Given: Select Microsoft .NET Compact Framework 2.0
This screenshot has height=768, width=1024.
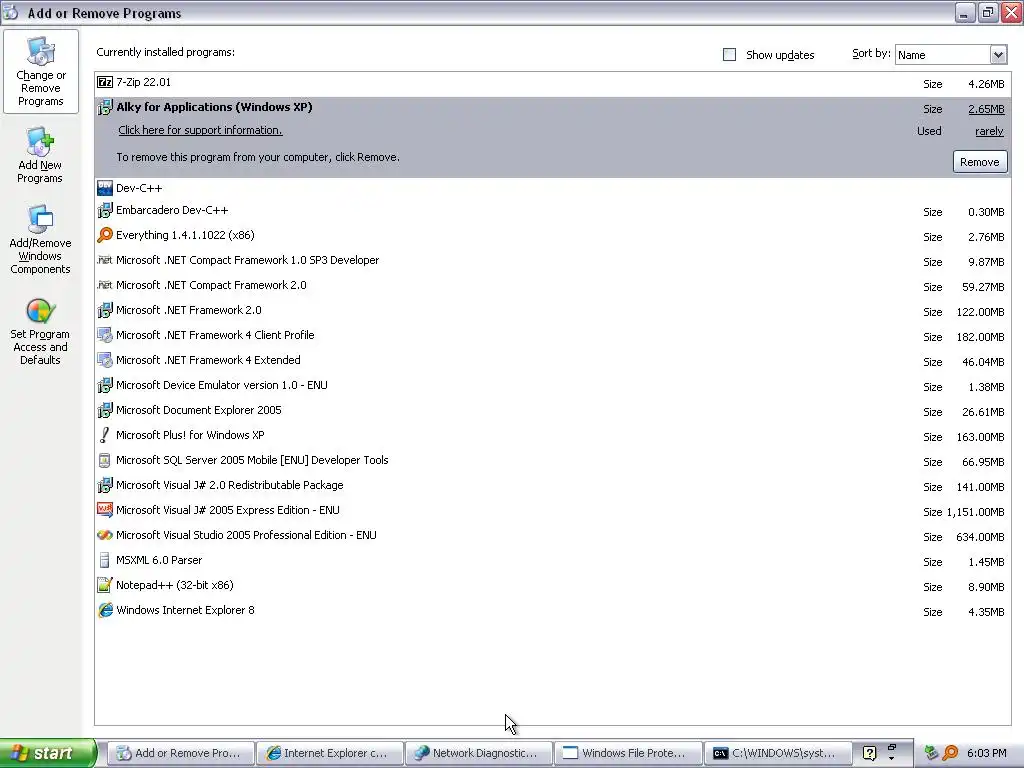Looking at the screenshot, I should pos(552,286).
